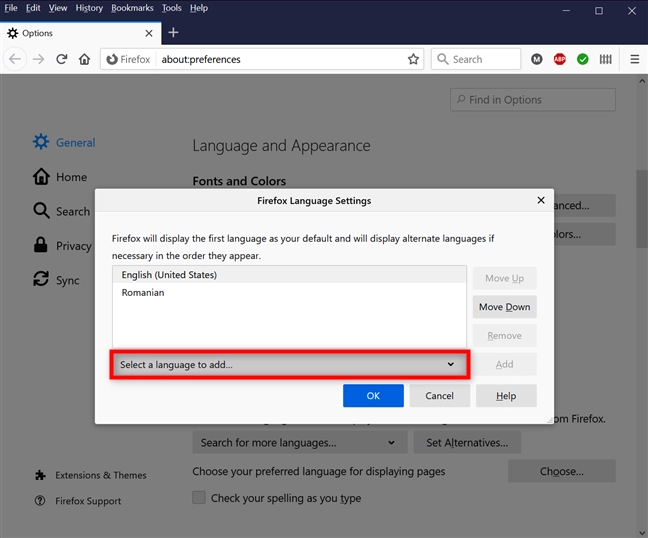Close the Firefox Language Settings dialog

tap(541, 200)
